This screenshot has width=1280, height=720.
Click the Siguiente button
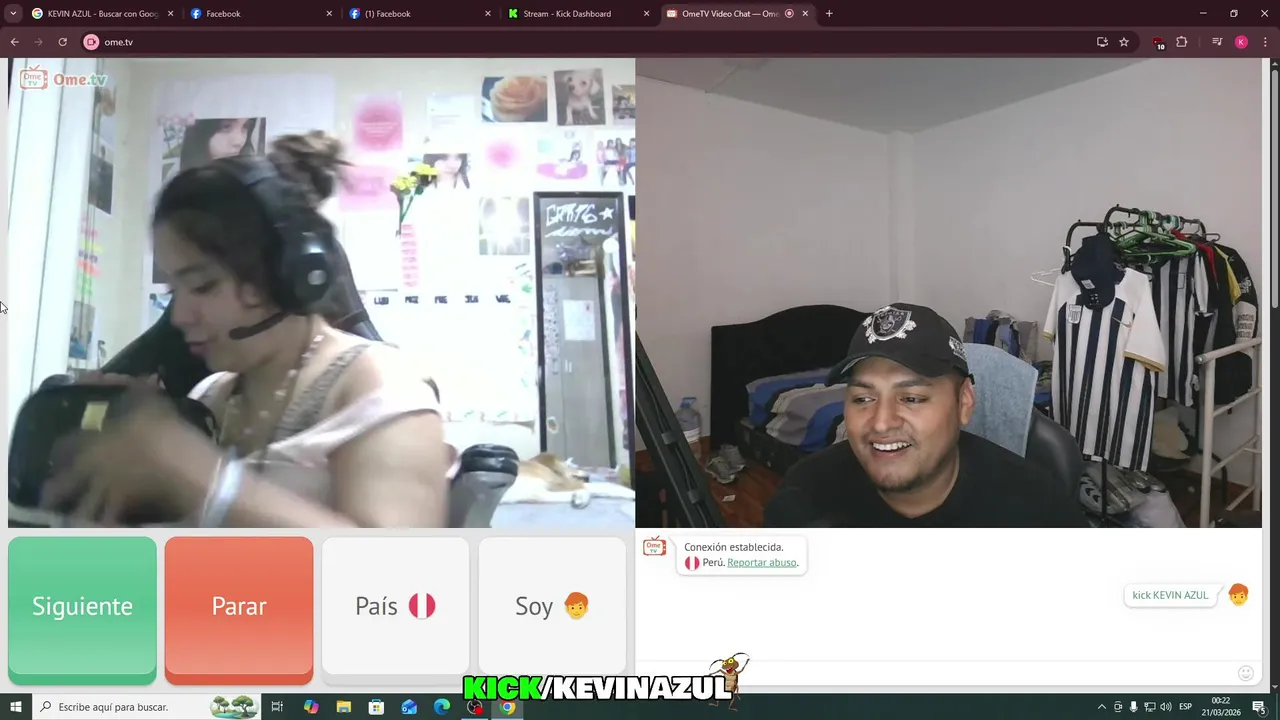(82, 610)
